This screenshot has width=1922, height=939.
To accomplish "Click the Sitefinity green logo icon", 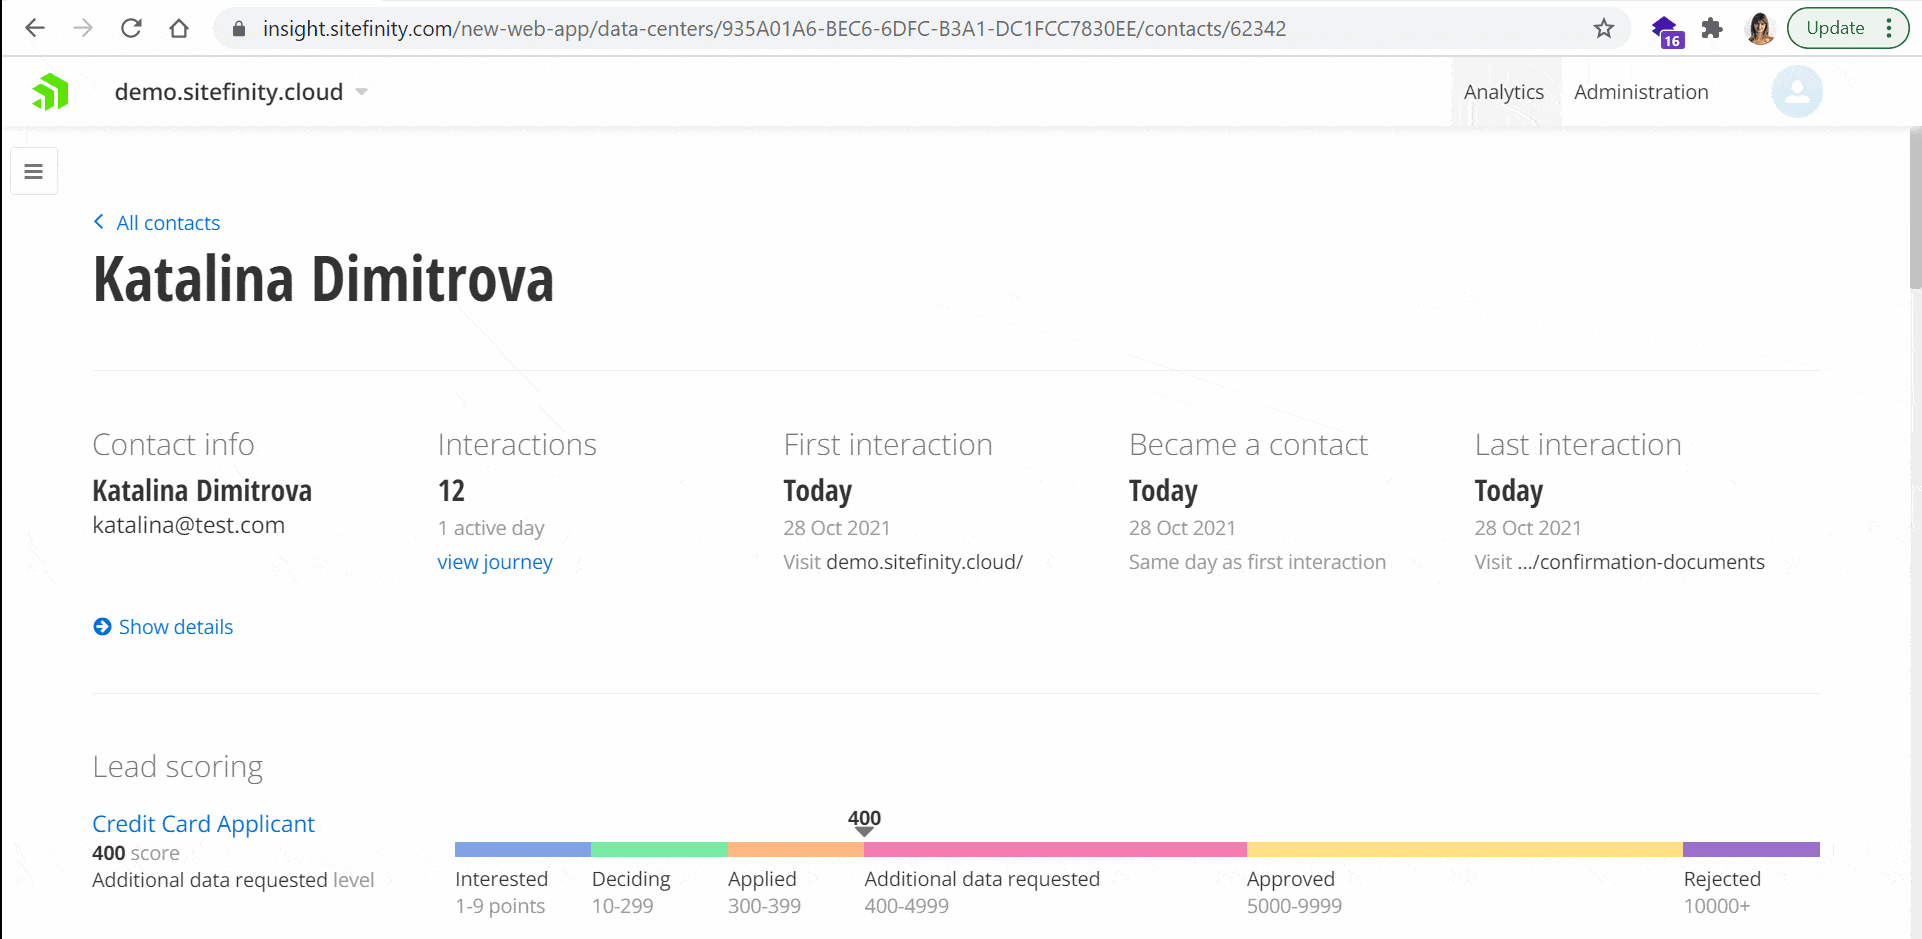I will (50, 92).
